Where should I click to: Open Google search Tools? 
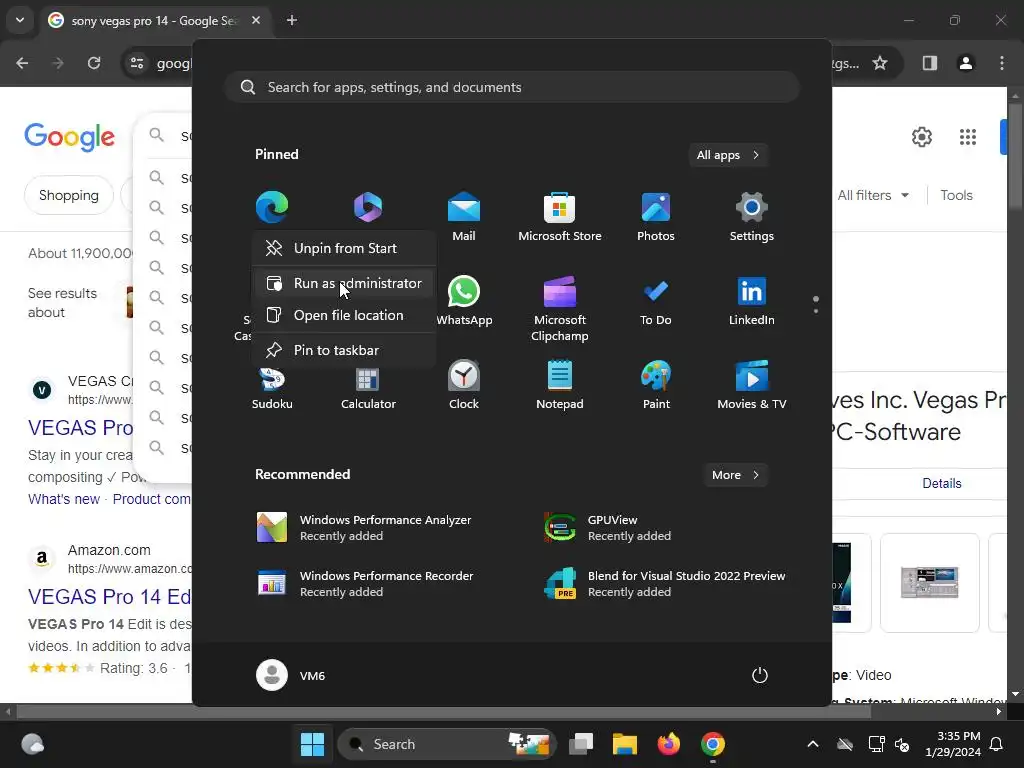pos(956,195)
